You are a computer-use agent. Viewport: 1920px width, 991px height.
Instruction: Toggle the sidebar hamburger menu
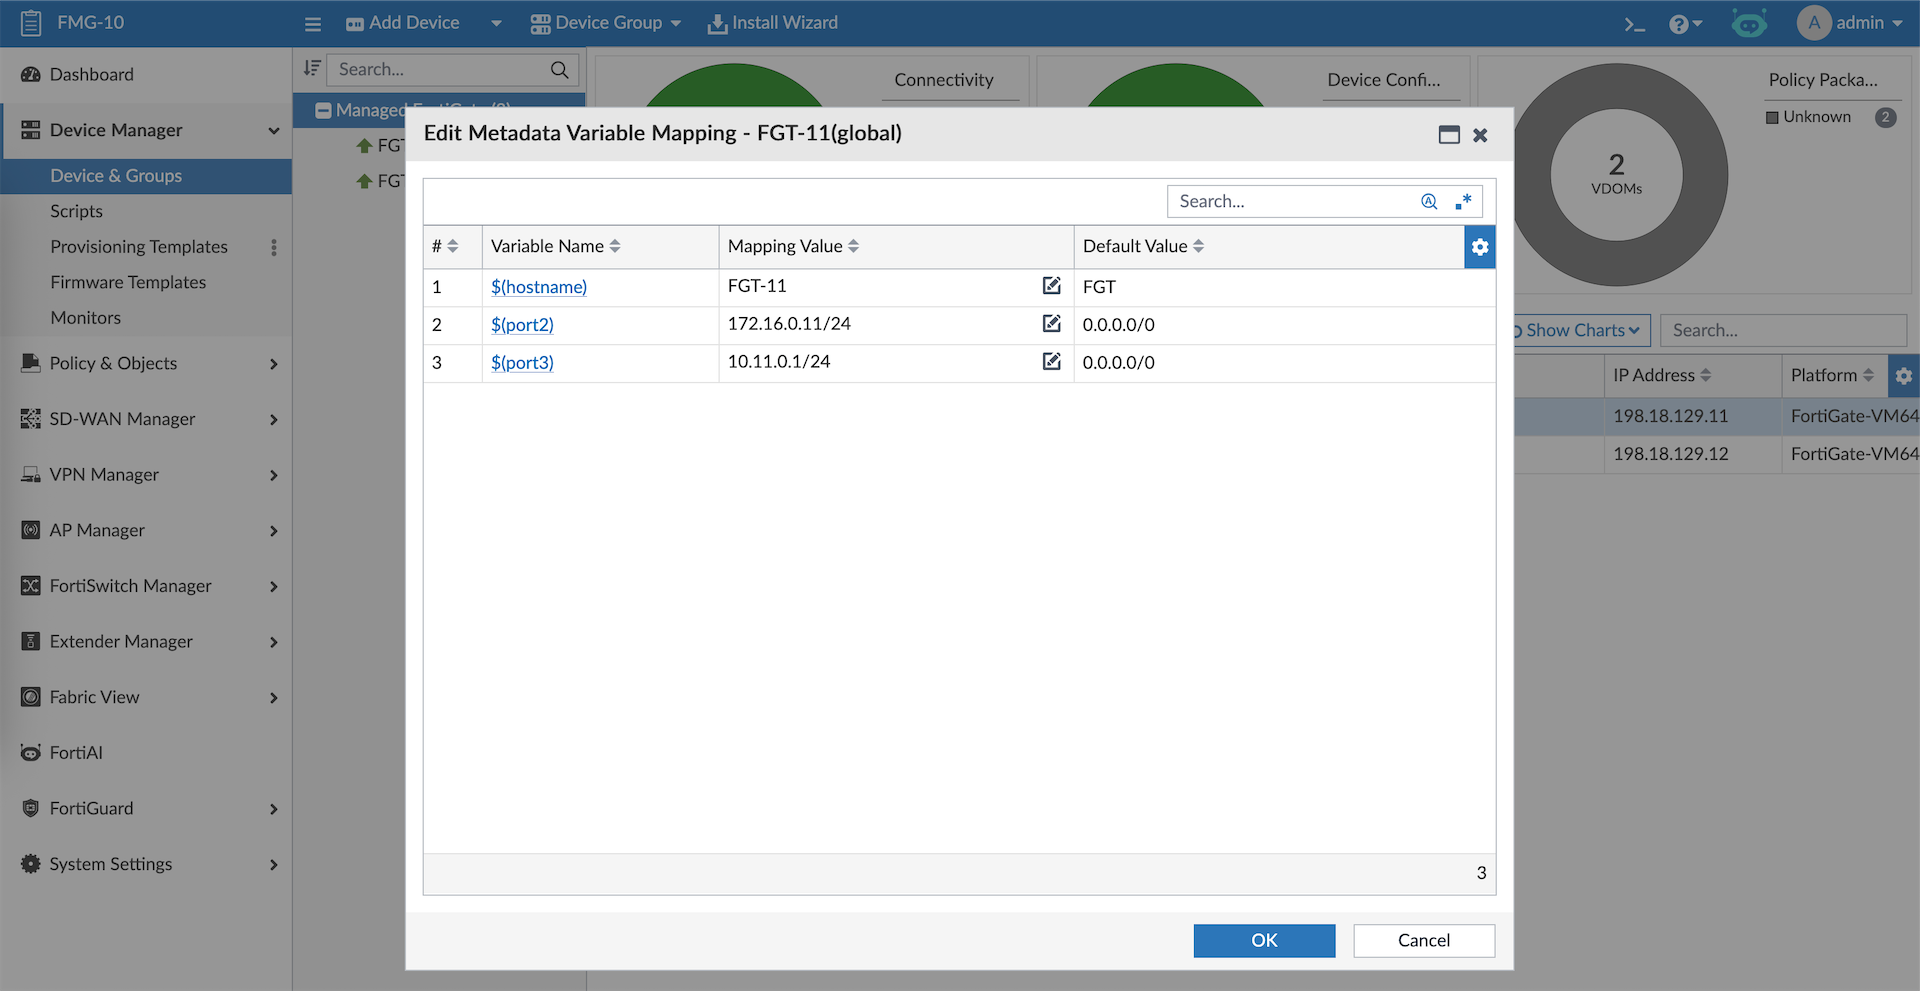coord(313,24)
